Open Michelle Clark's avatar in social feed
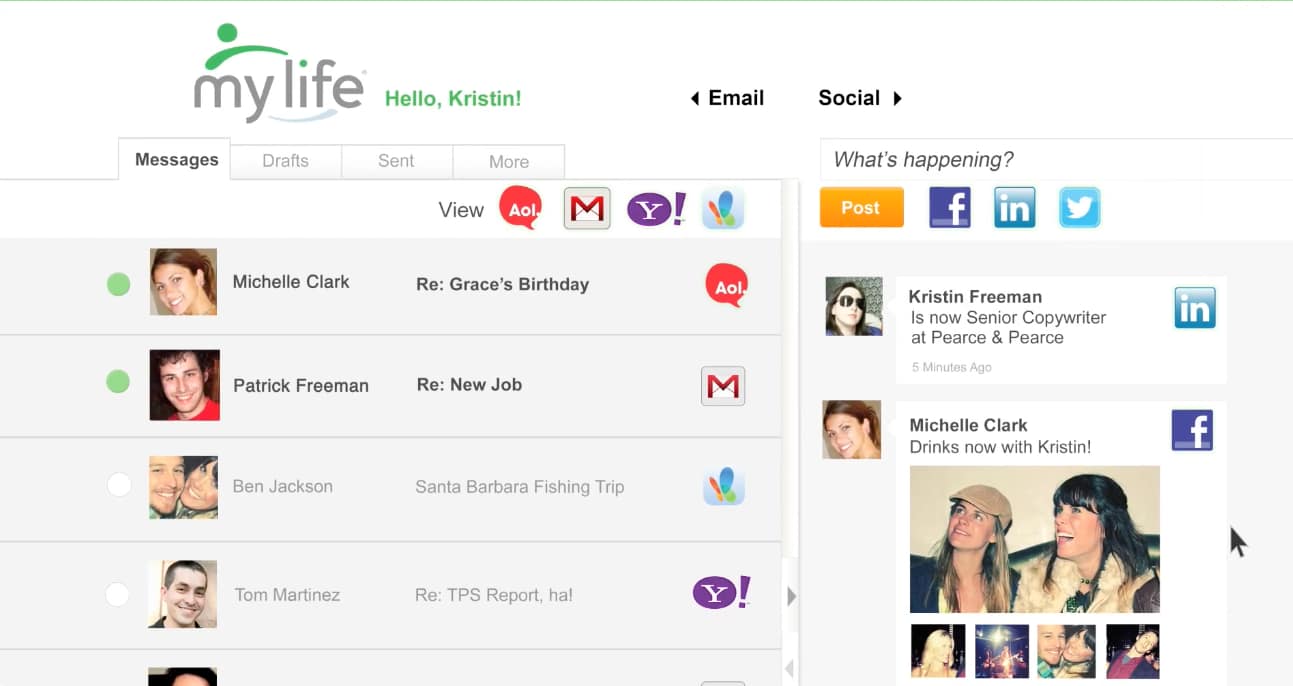 [x=852, y=430]
